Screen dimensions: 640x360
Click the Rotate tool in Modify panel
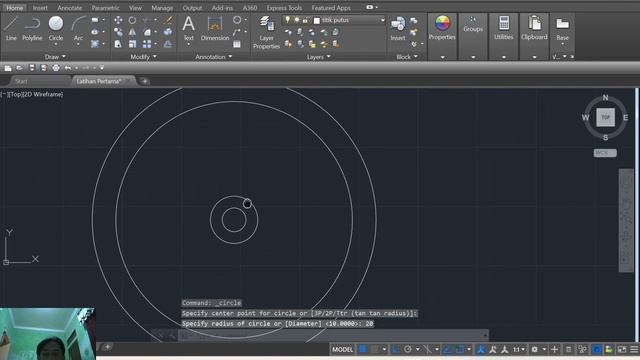132,20
